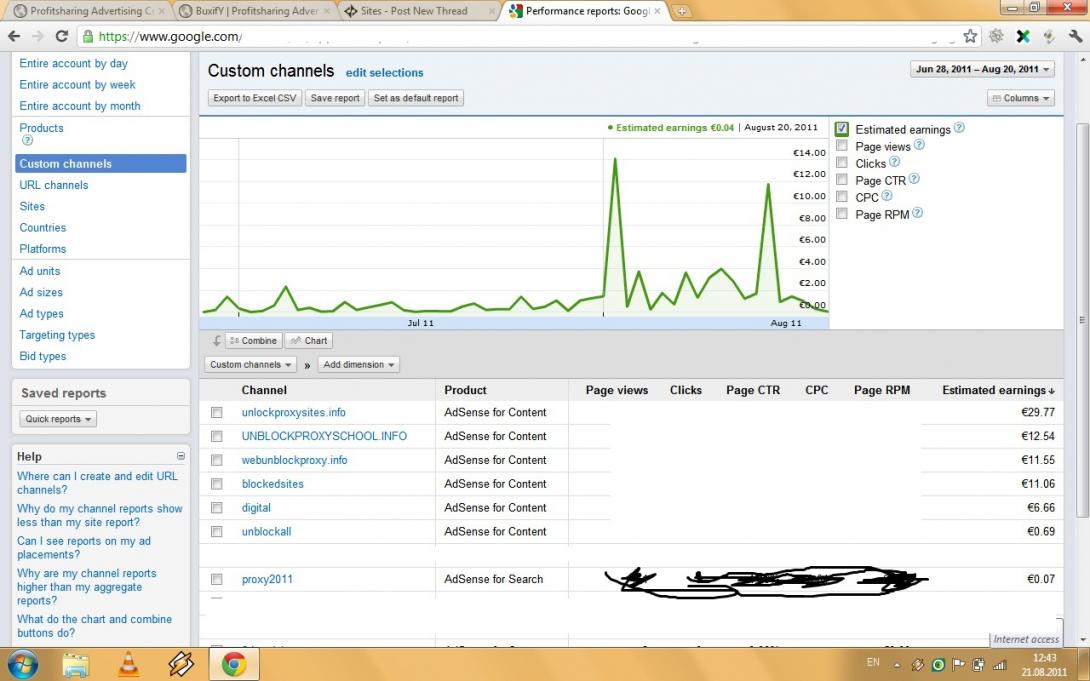Tick the checkbox for proxy2011 row
Viewport: 1090px width, 681px height.
217,579
